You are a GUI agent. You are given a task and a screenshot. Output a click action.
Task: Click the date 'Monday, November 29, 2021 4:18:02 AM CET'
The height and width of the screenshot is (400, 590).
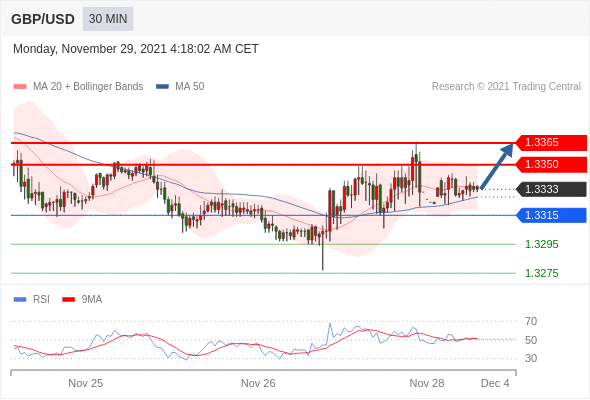[x=136, y=49]
